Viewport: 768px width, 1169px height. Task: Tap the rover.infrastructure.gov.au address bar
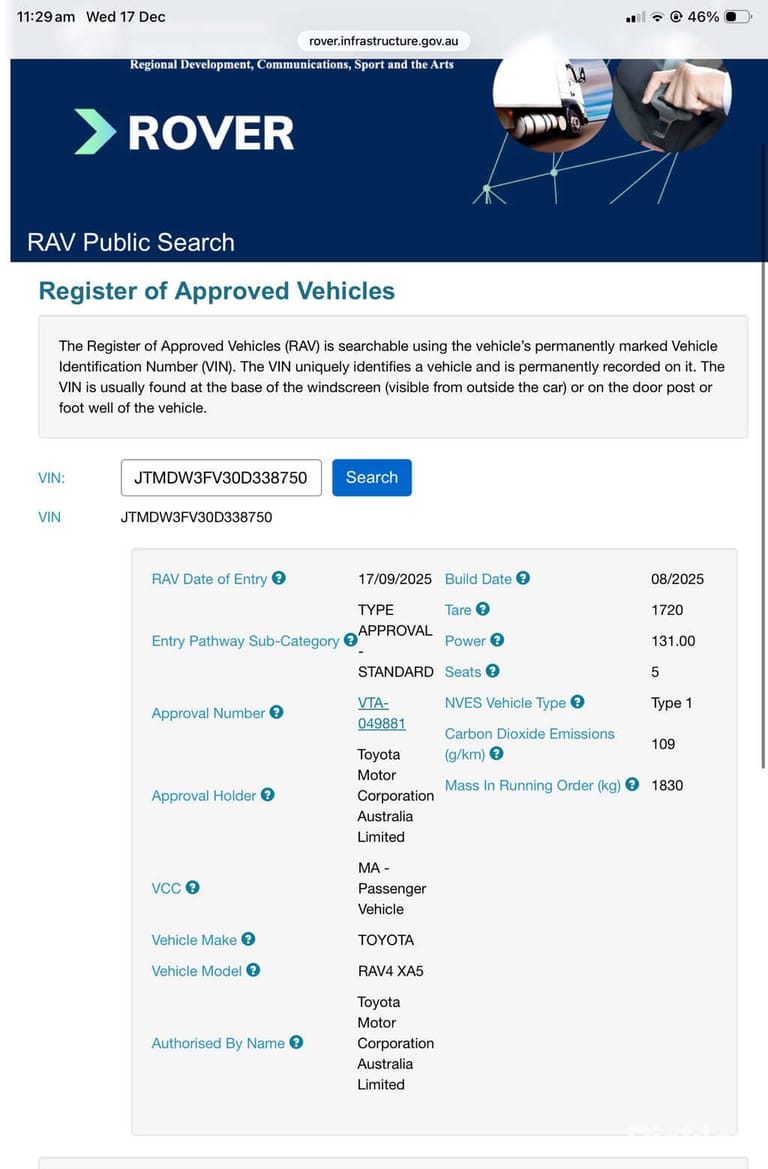coord(384,40)
